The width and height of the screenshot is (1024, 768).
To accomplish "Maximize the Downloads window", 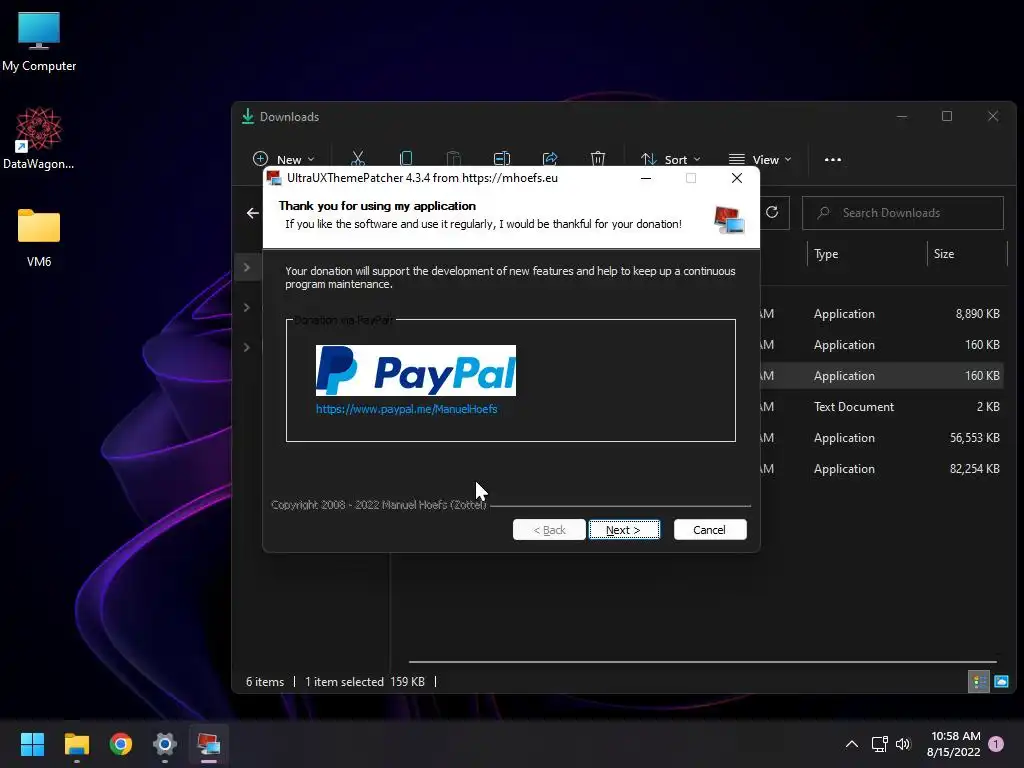I will coord(947,116).
